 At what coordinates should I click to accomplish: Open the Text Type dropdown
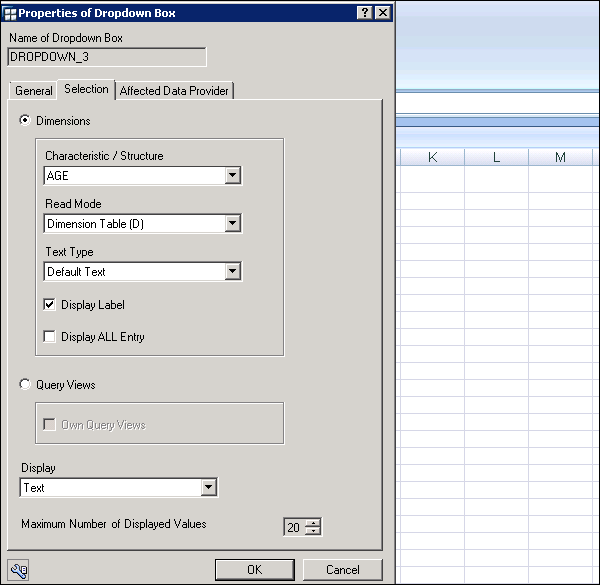[232, 272]
